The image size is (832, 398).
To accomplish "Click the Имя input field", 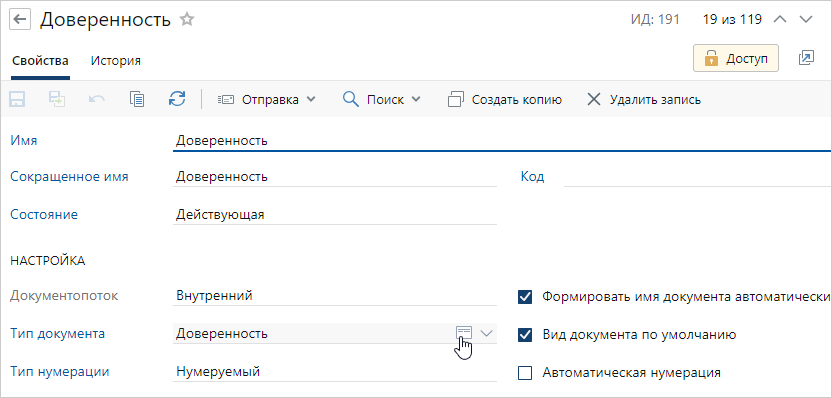I will click(502, 141).
